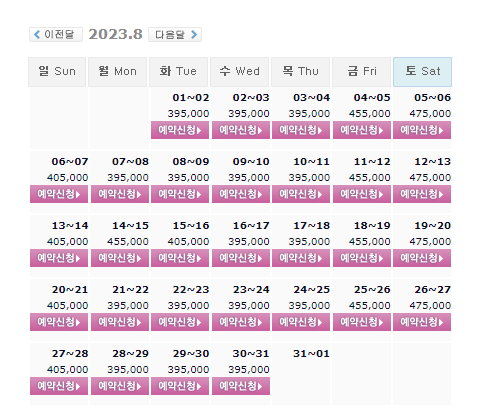Reserve the 30~31 Wednesday date

(x=241, y=386)
